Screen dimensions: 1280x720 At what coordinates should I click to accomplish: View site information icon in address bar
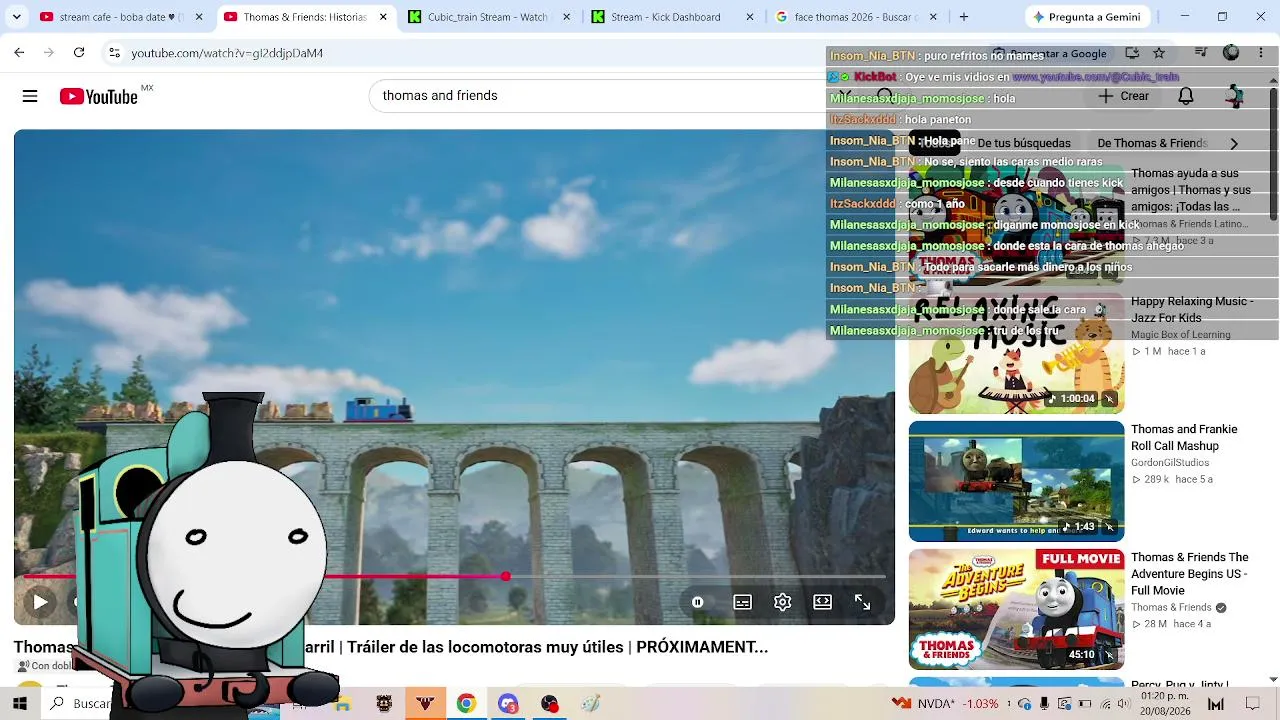point(115,53)
